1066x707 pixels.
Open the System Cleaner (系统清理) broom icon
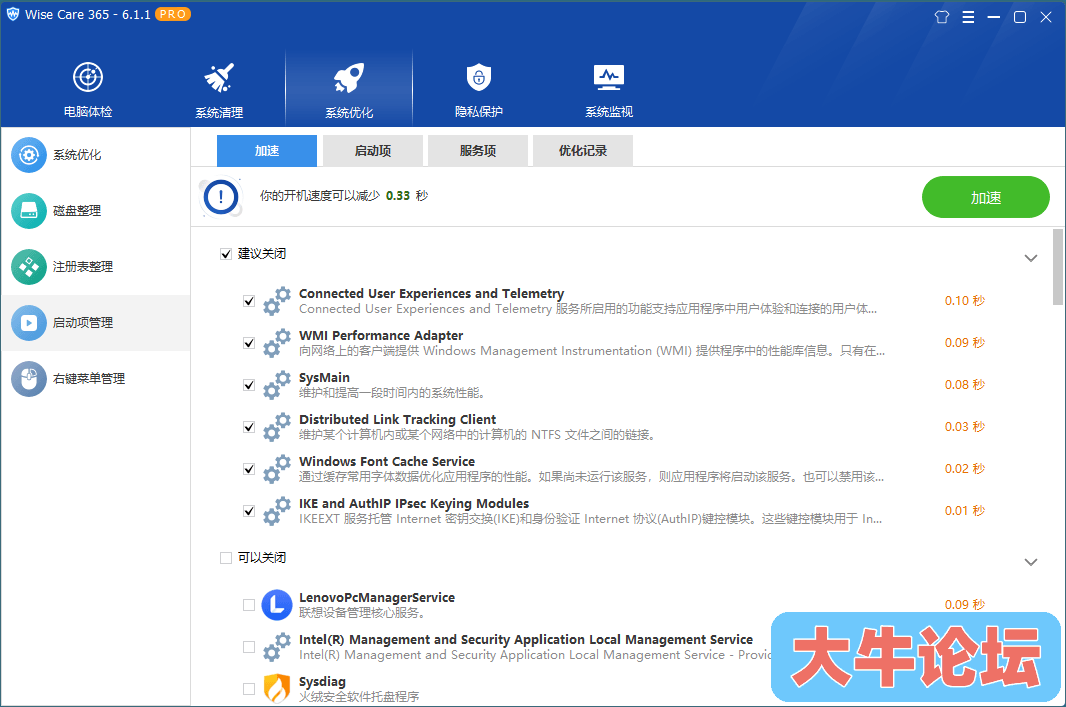coord(219,78)
